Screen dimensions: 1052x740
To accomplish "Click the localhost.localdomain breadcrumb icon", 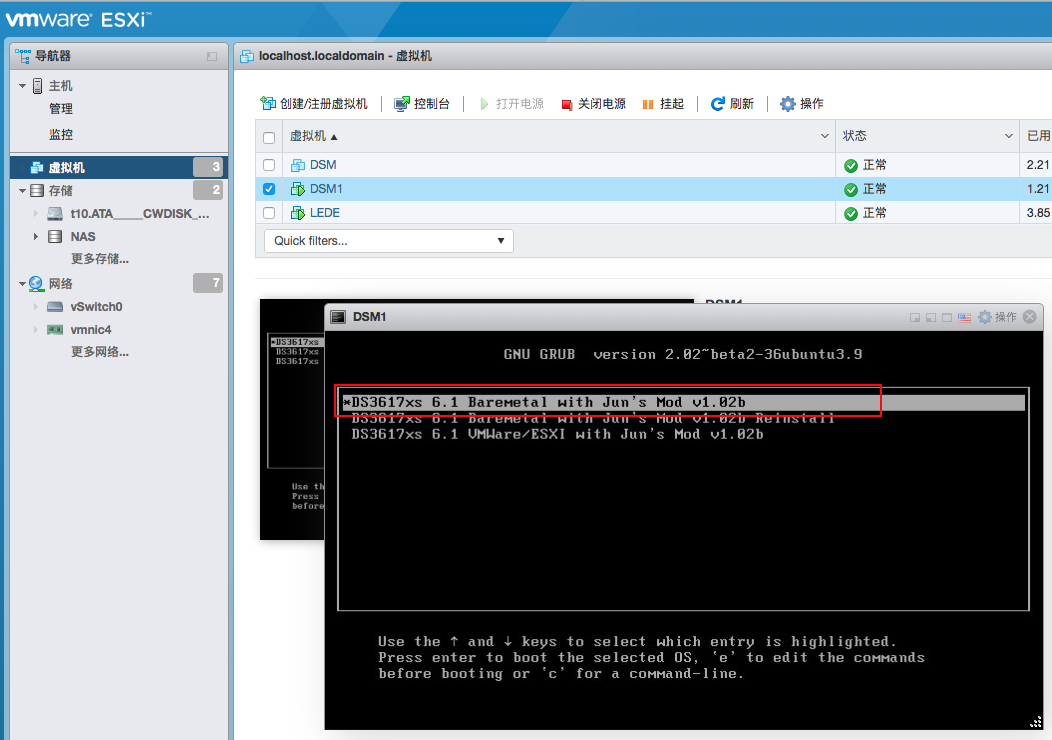I will (247, 56).
